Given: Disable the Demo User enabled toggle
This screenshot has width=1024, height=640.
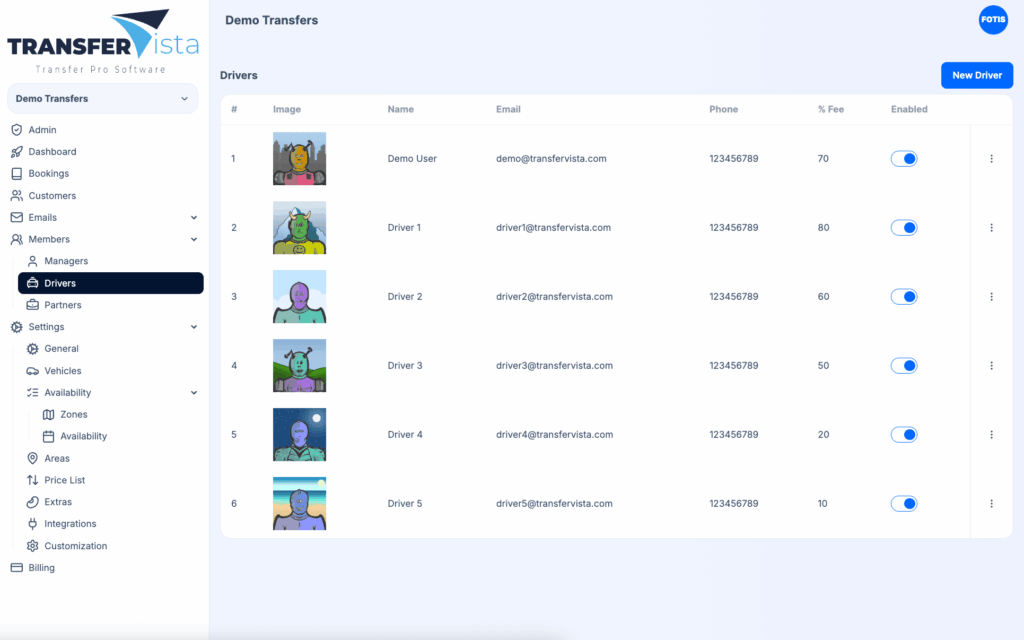Looking at the screenshot, I should click(904, 159).
